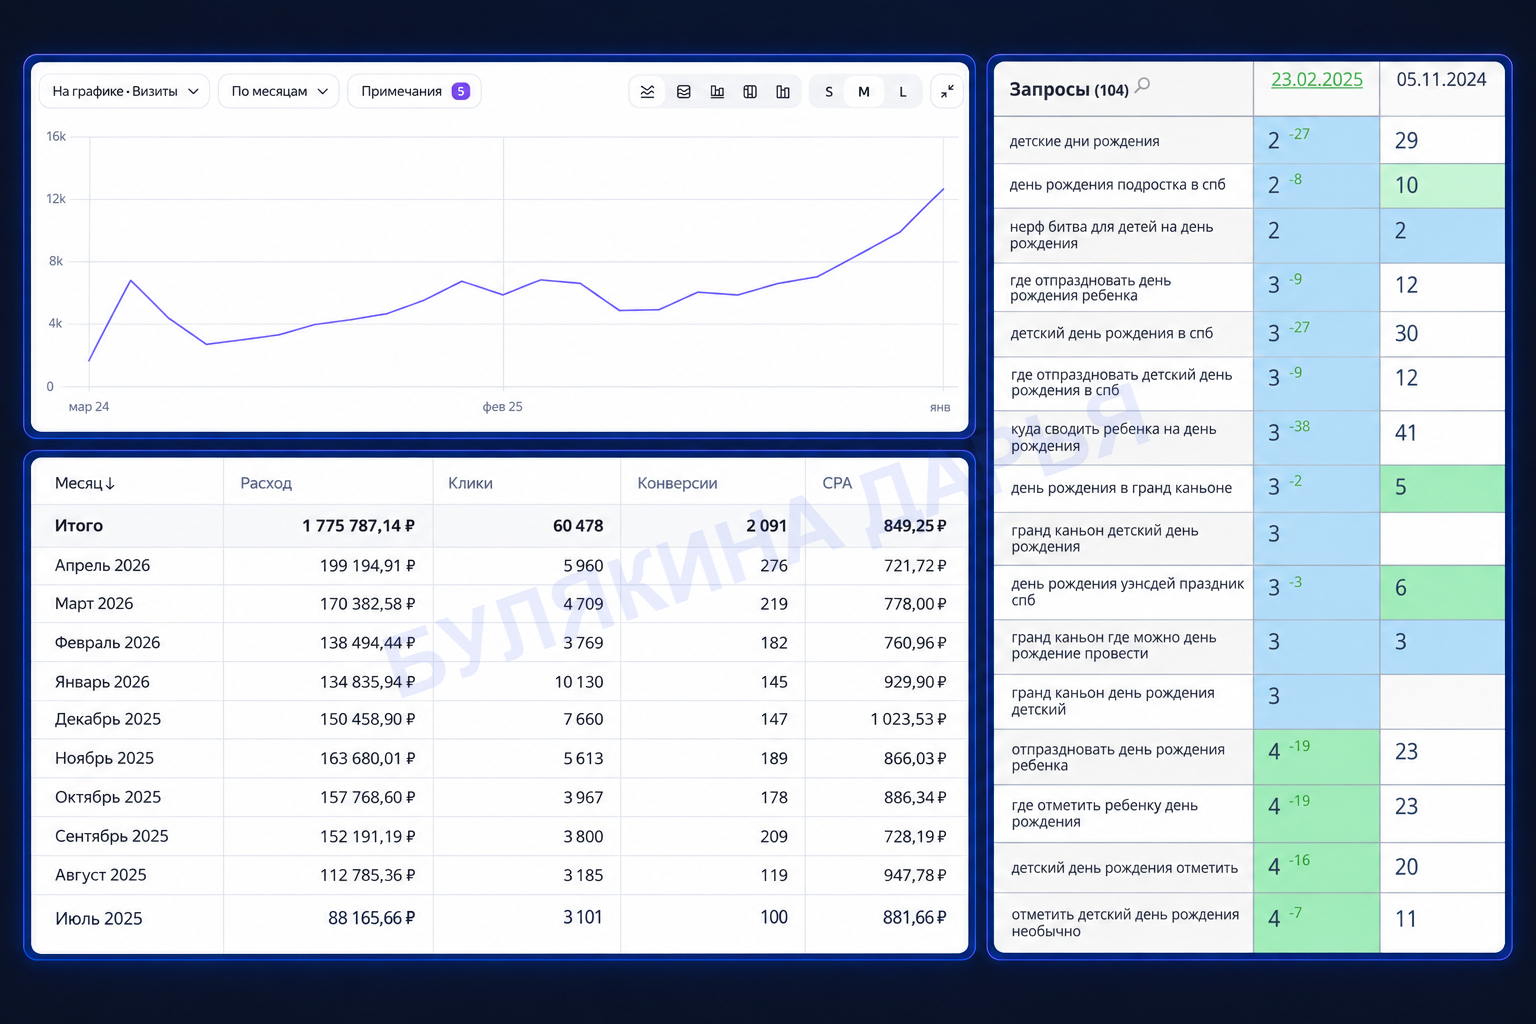Set chart size to S
The image size is (1536, 1024).
click(x=829, y=91)
